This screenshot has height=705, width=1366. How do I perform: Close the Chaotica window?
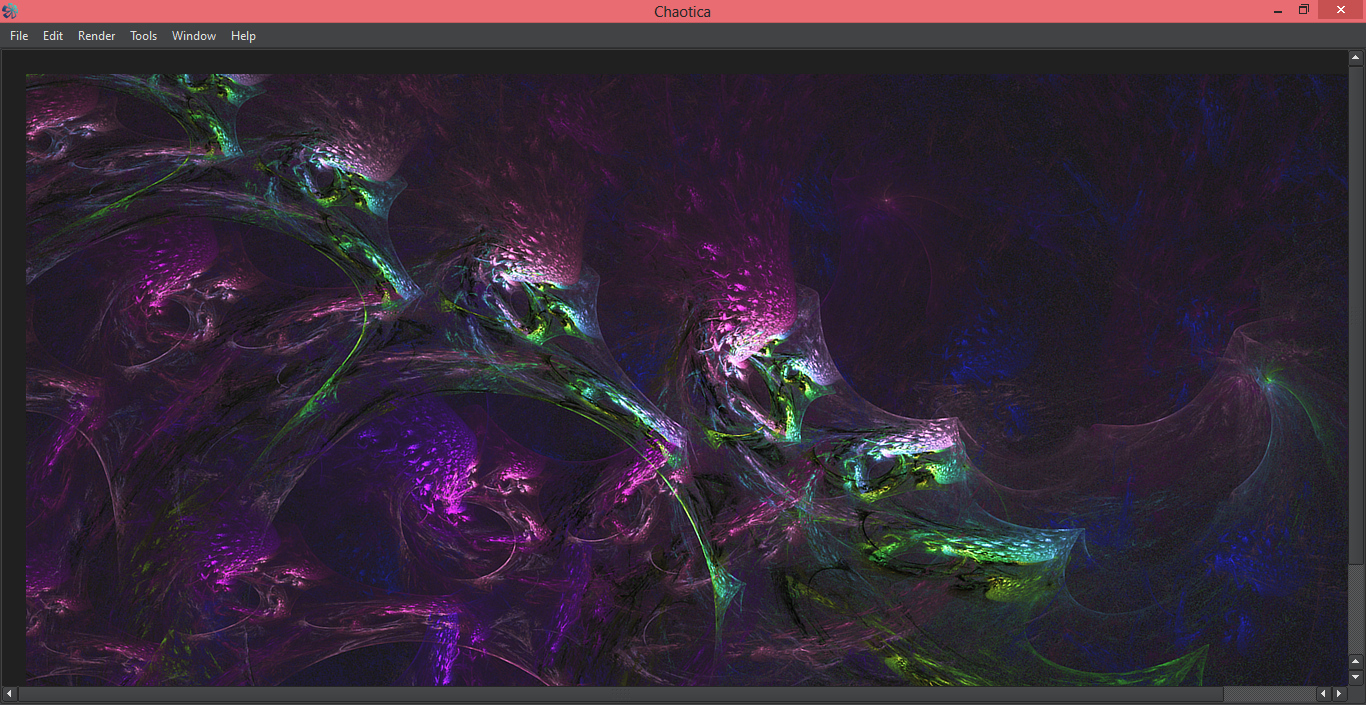[1341, 10]
